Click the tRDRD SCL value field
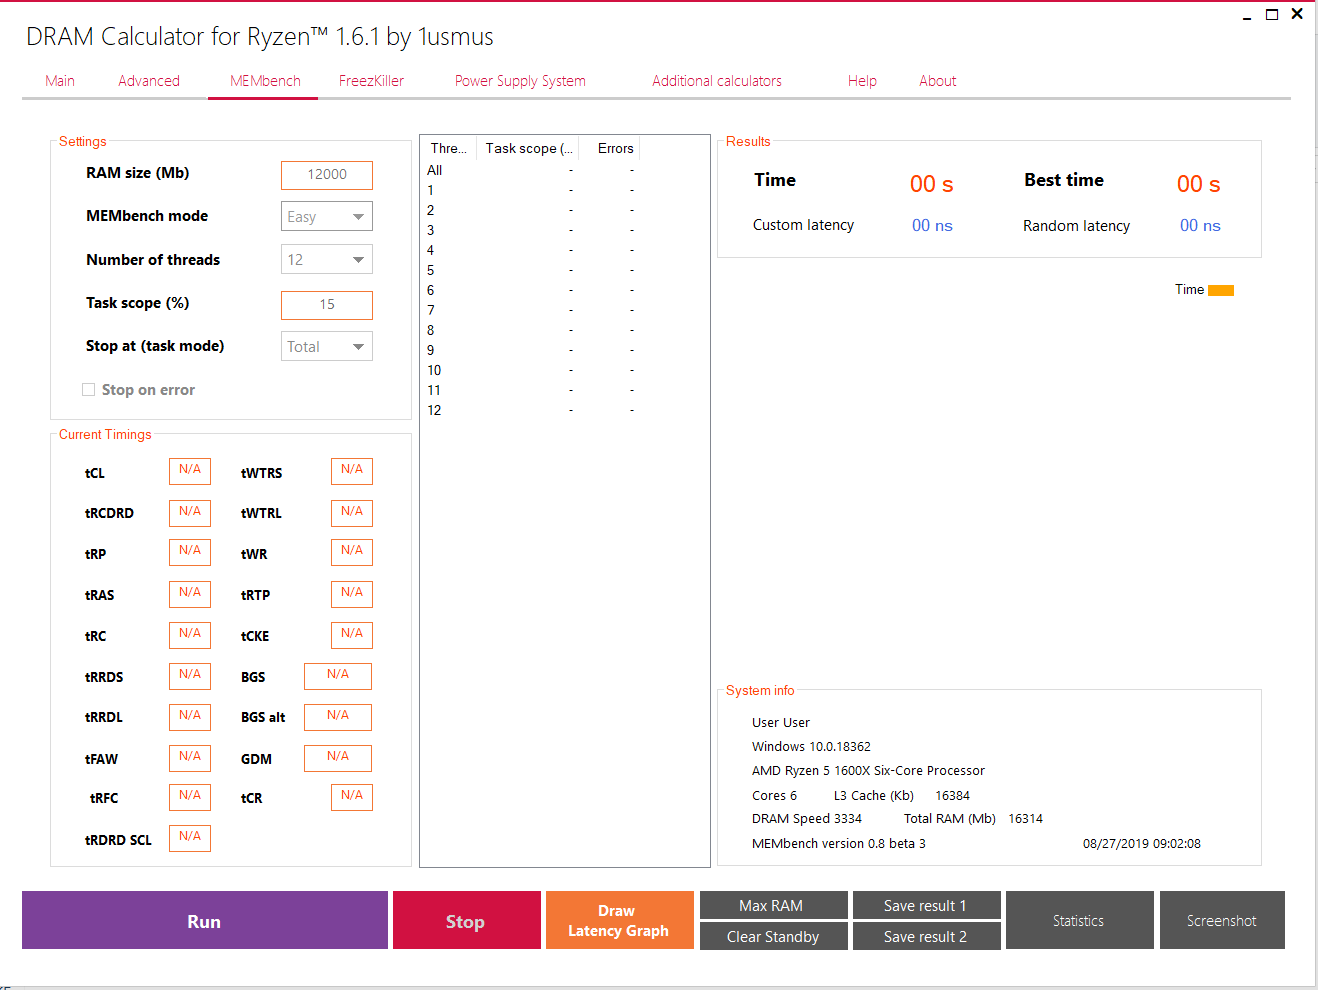Image resolution: width=1318 pixels, height=990 pixels. pyautogui.click(x=190, y=838)
